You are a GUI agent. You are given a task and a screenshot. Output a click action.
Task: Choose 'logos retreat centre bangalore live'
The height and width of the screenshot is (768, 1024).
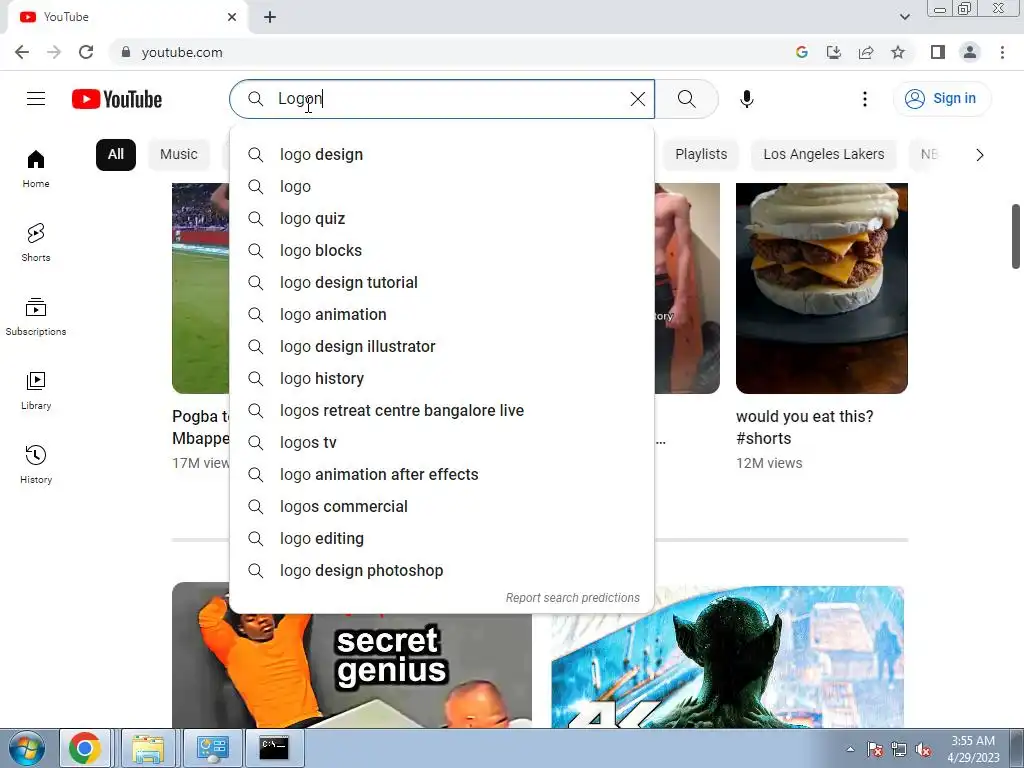(442, 411)
